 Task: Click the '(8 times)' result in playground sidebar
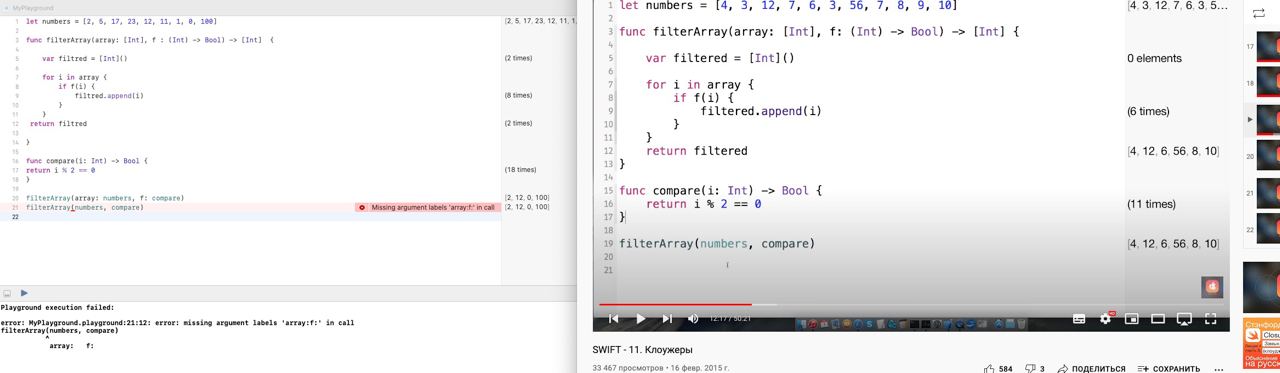pyautogui.click(x=518, y=96)
